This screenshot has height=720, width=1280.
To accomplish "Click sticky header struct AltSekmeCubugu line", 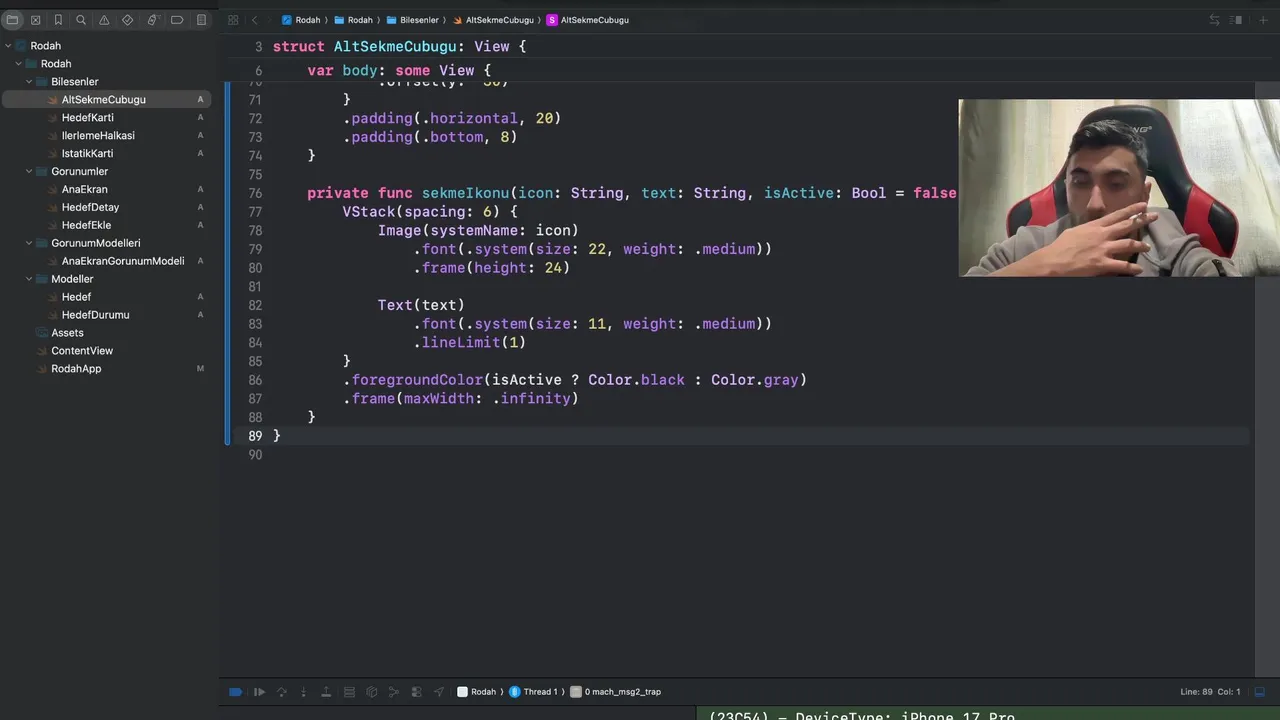I will click(x=399, y=47).
